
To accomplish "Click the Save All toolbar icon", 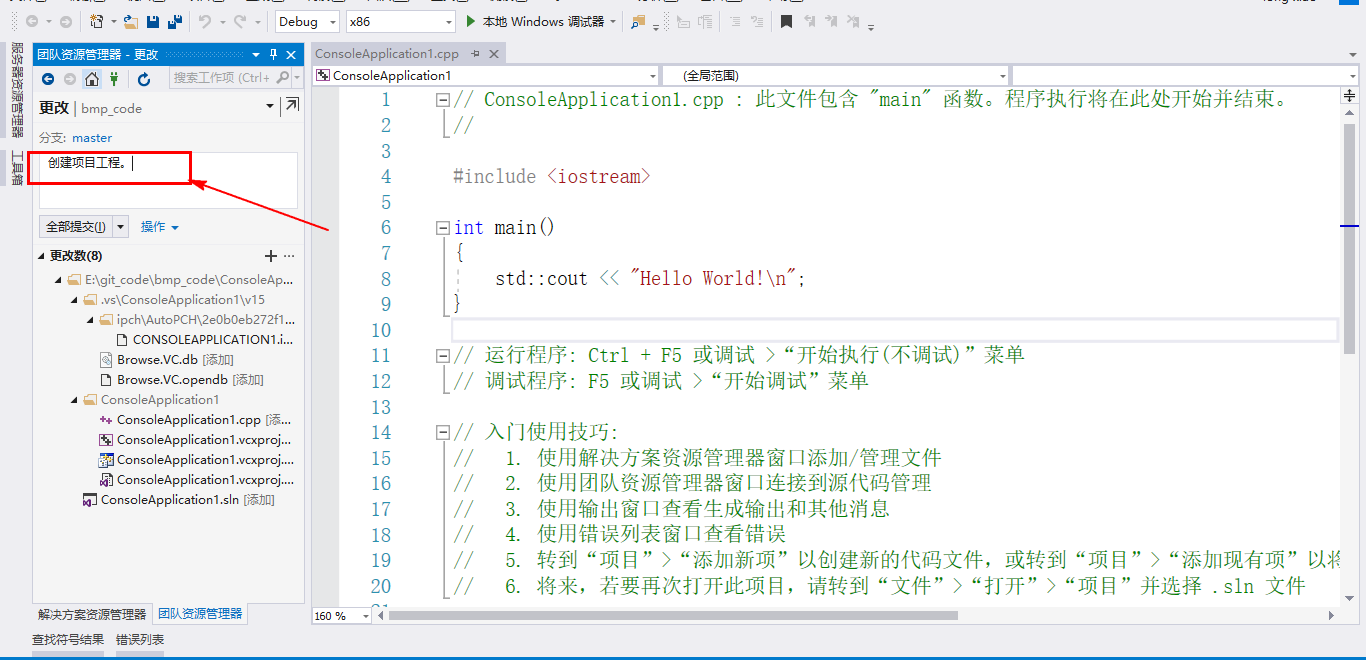I will (175, 21).
